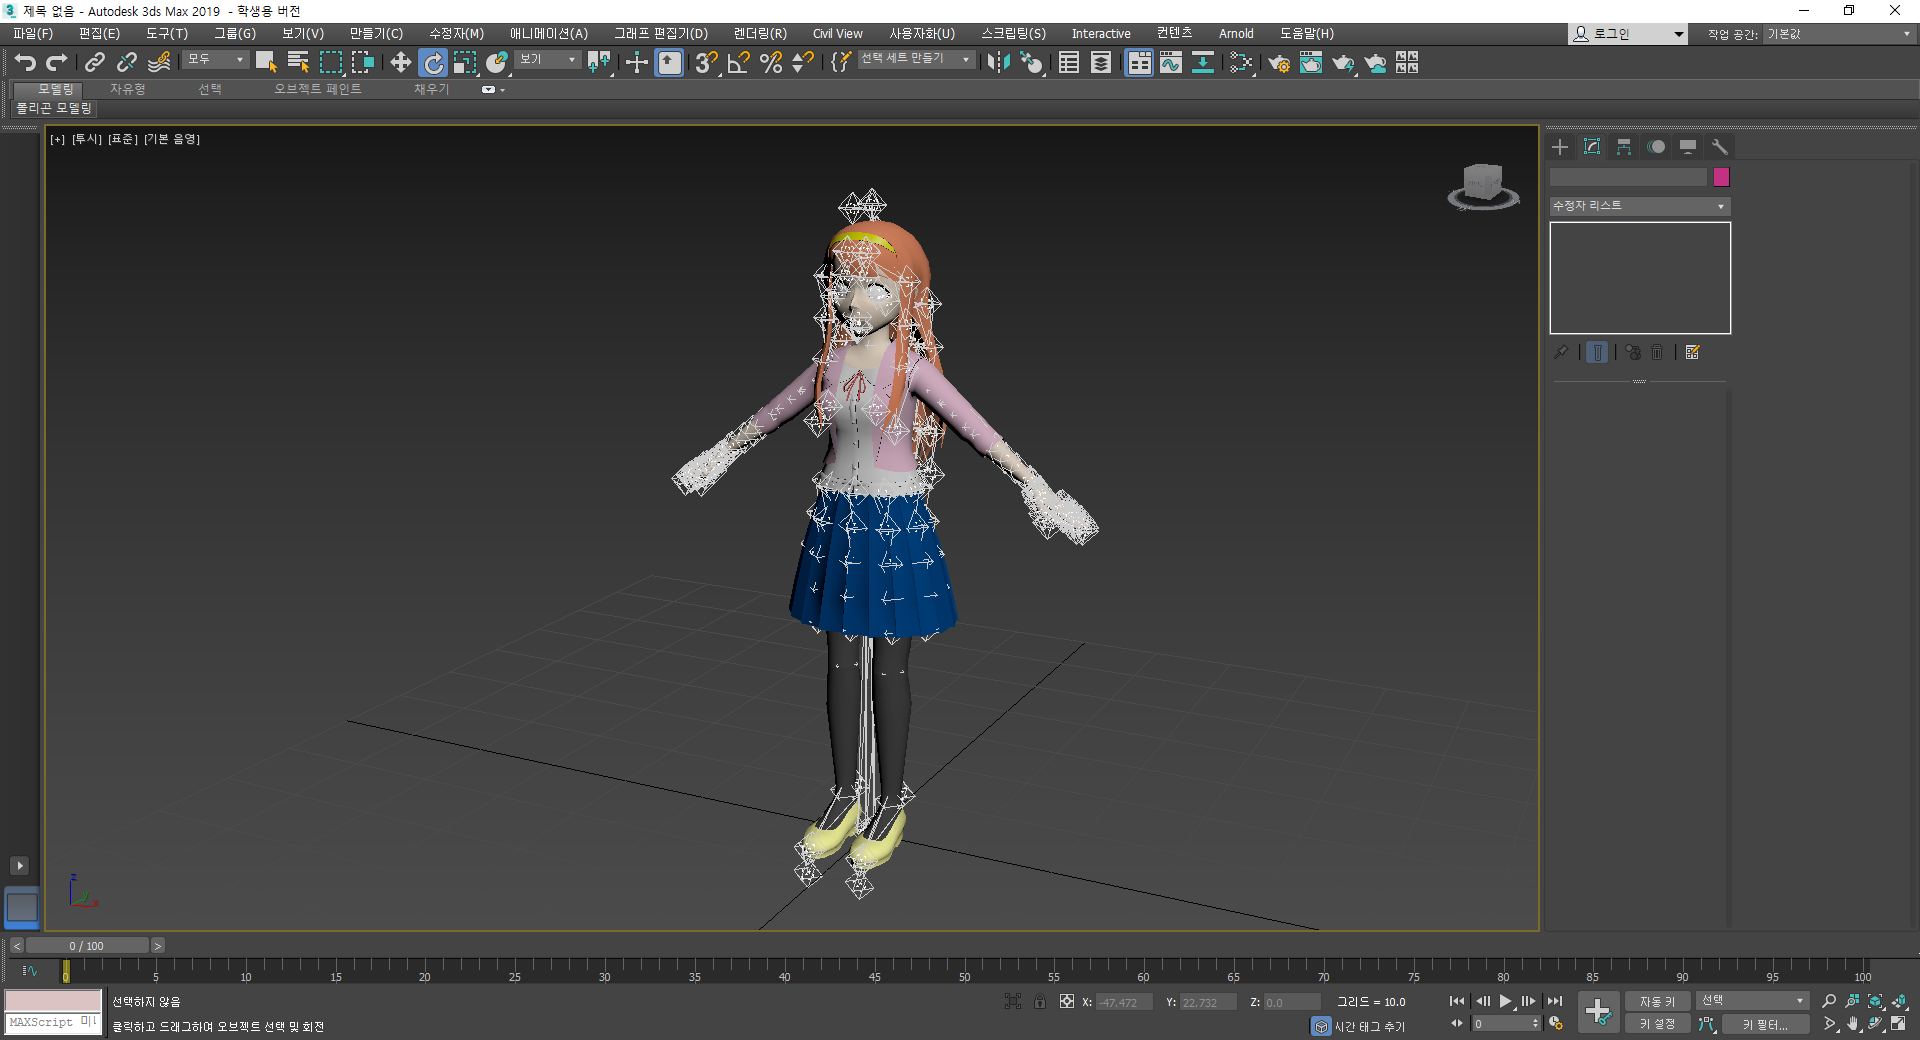Switch to the 자유형 ribbon tab
Image resolution: width=1920 pixels, height=1040 pixels.
point(128,89)
